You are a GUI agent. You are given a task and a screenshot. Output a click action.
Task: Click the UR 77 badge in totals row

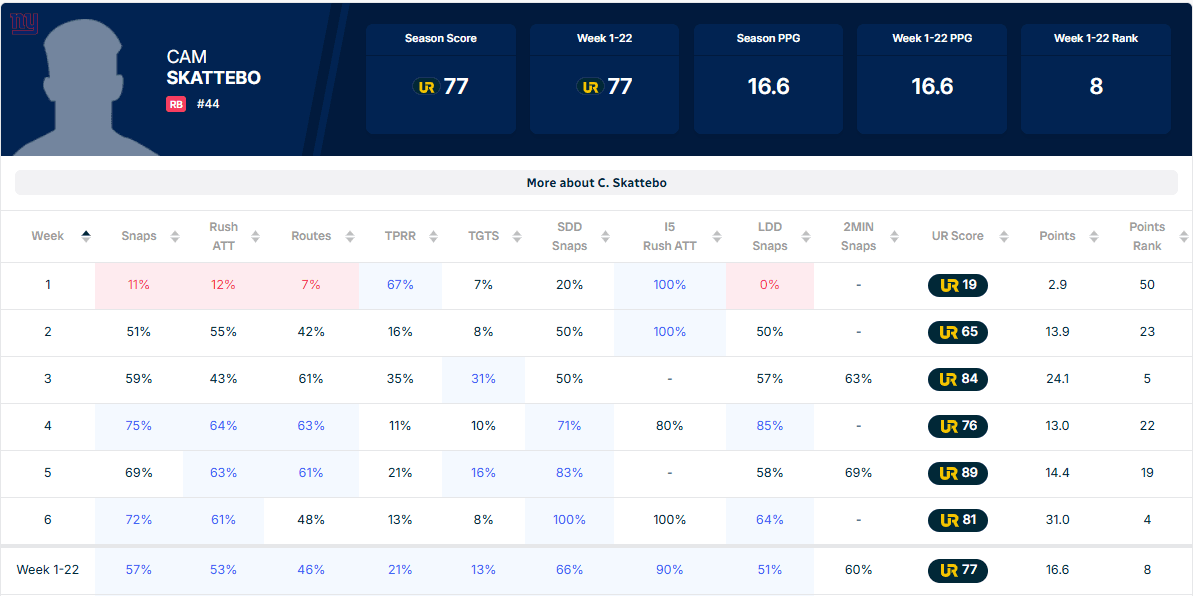(957, 570)
